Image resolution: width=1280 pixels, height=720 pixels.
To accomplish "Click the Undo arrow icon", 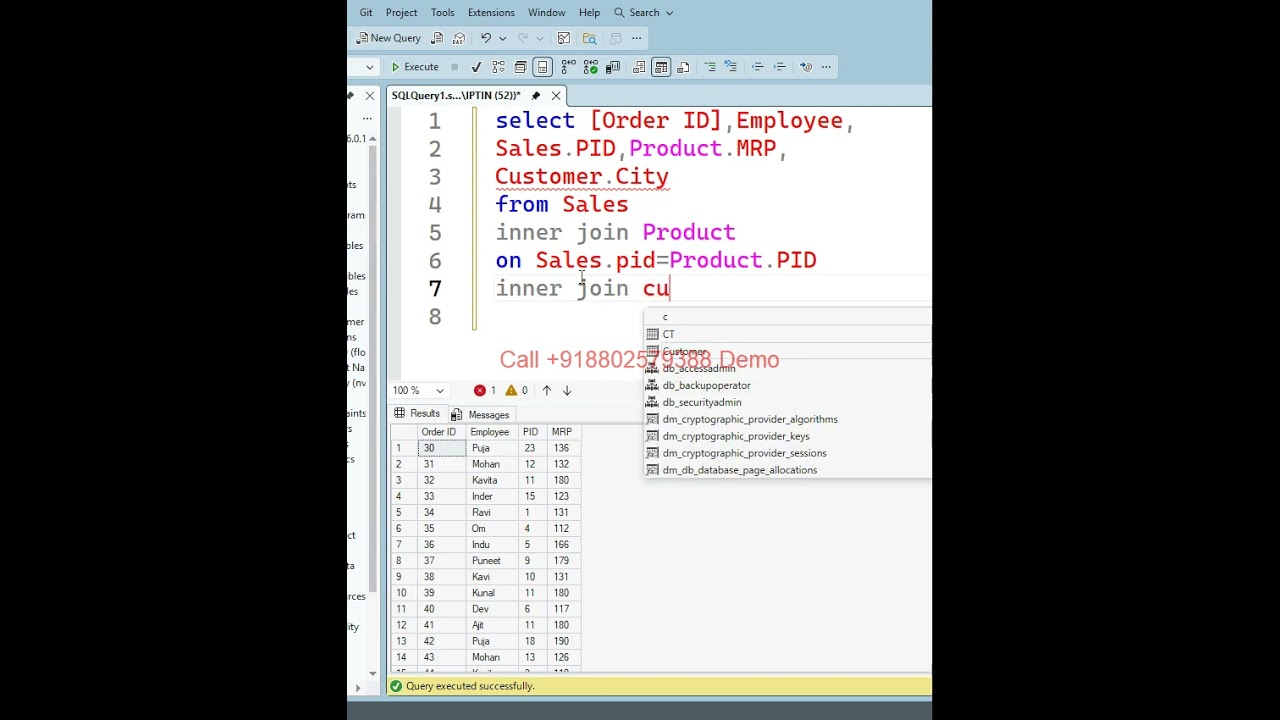I will [486, 38].
